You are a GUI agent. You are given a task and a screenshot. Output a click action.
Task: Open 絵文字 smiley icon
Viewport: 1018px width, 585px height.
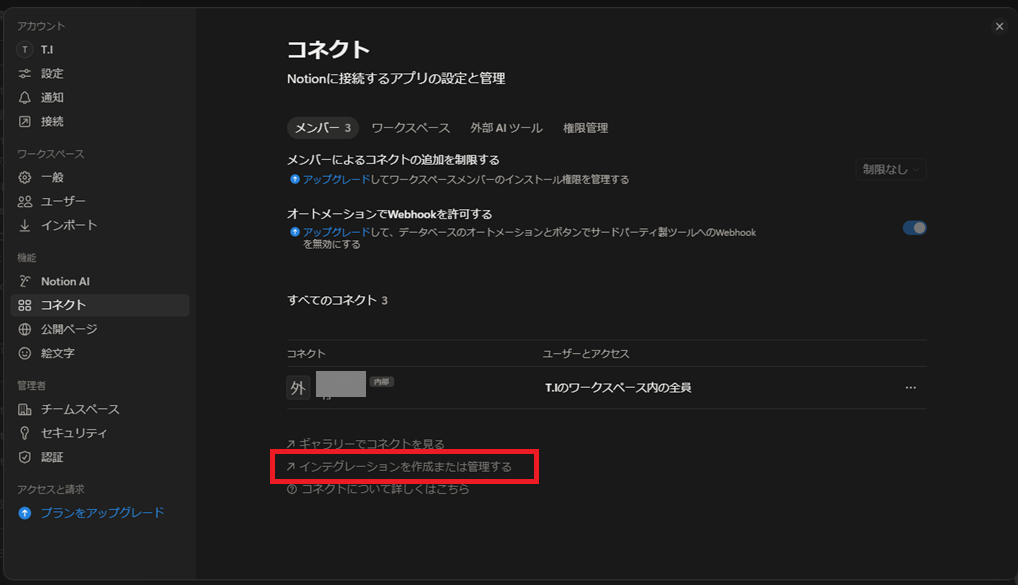[x=25, y=354]
